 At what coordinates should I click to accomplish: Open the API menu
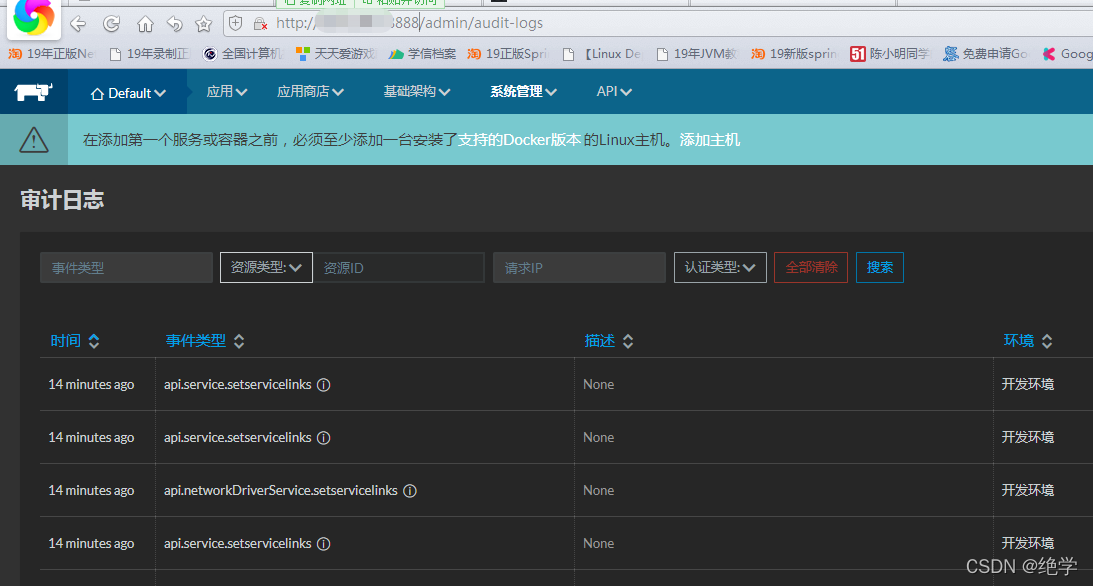614,91
